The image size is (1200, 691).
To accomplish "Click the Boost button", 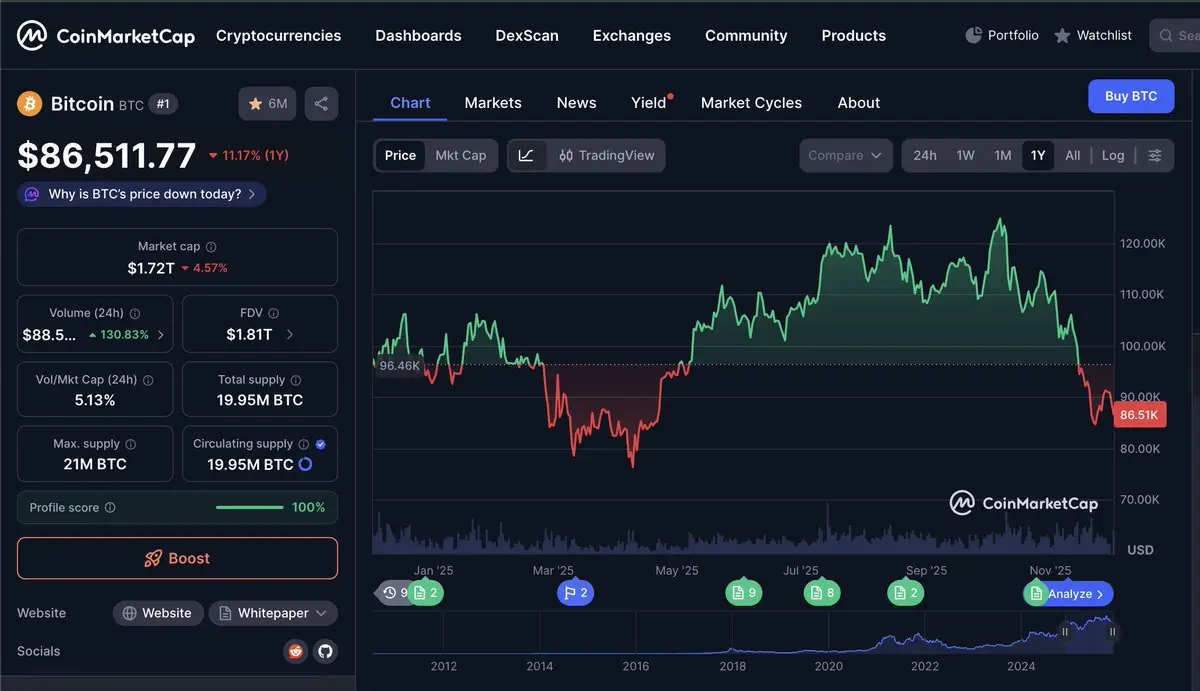I will tap(177, 558).
